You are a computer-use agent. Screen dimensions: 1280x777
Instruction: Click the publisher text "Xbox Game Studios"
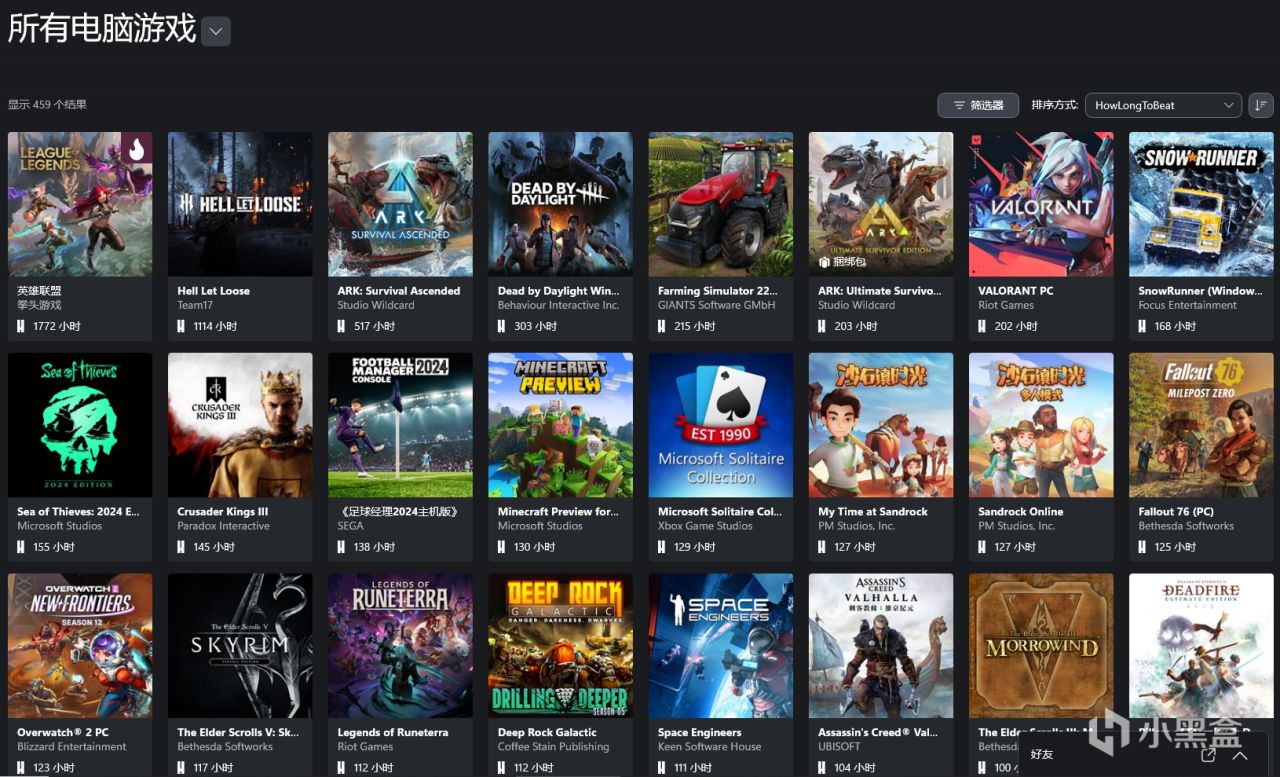tap(705, 526)
